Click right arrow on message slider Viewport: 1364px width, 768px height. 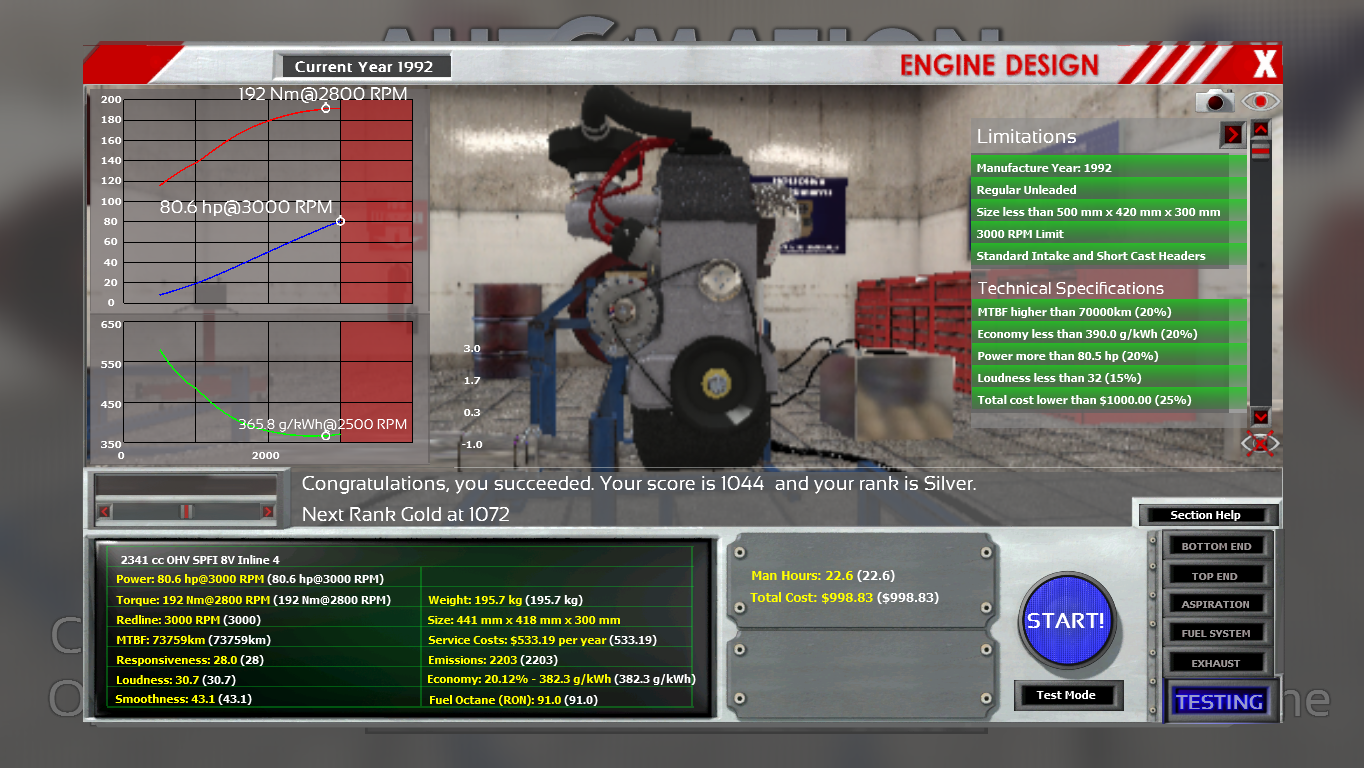(x=268, y=511)
